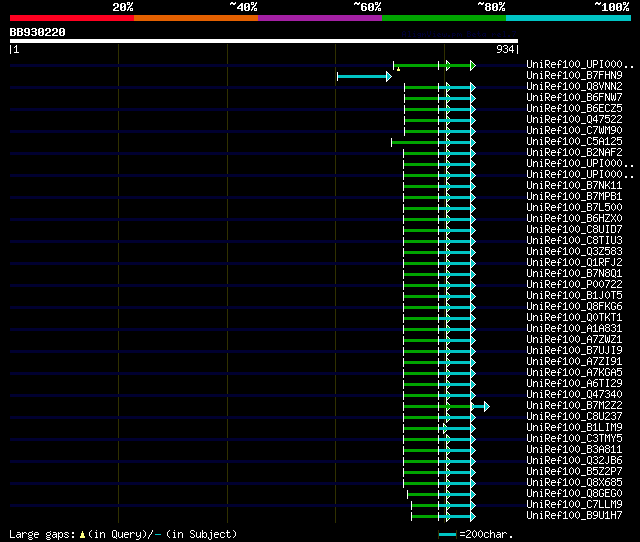Open the UniRef100_Q47522 hit label
This screenshot has width=640, height=542.
[x=574, y=120]
